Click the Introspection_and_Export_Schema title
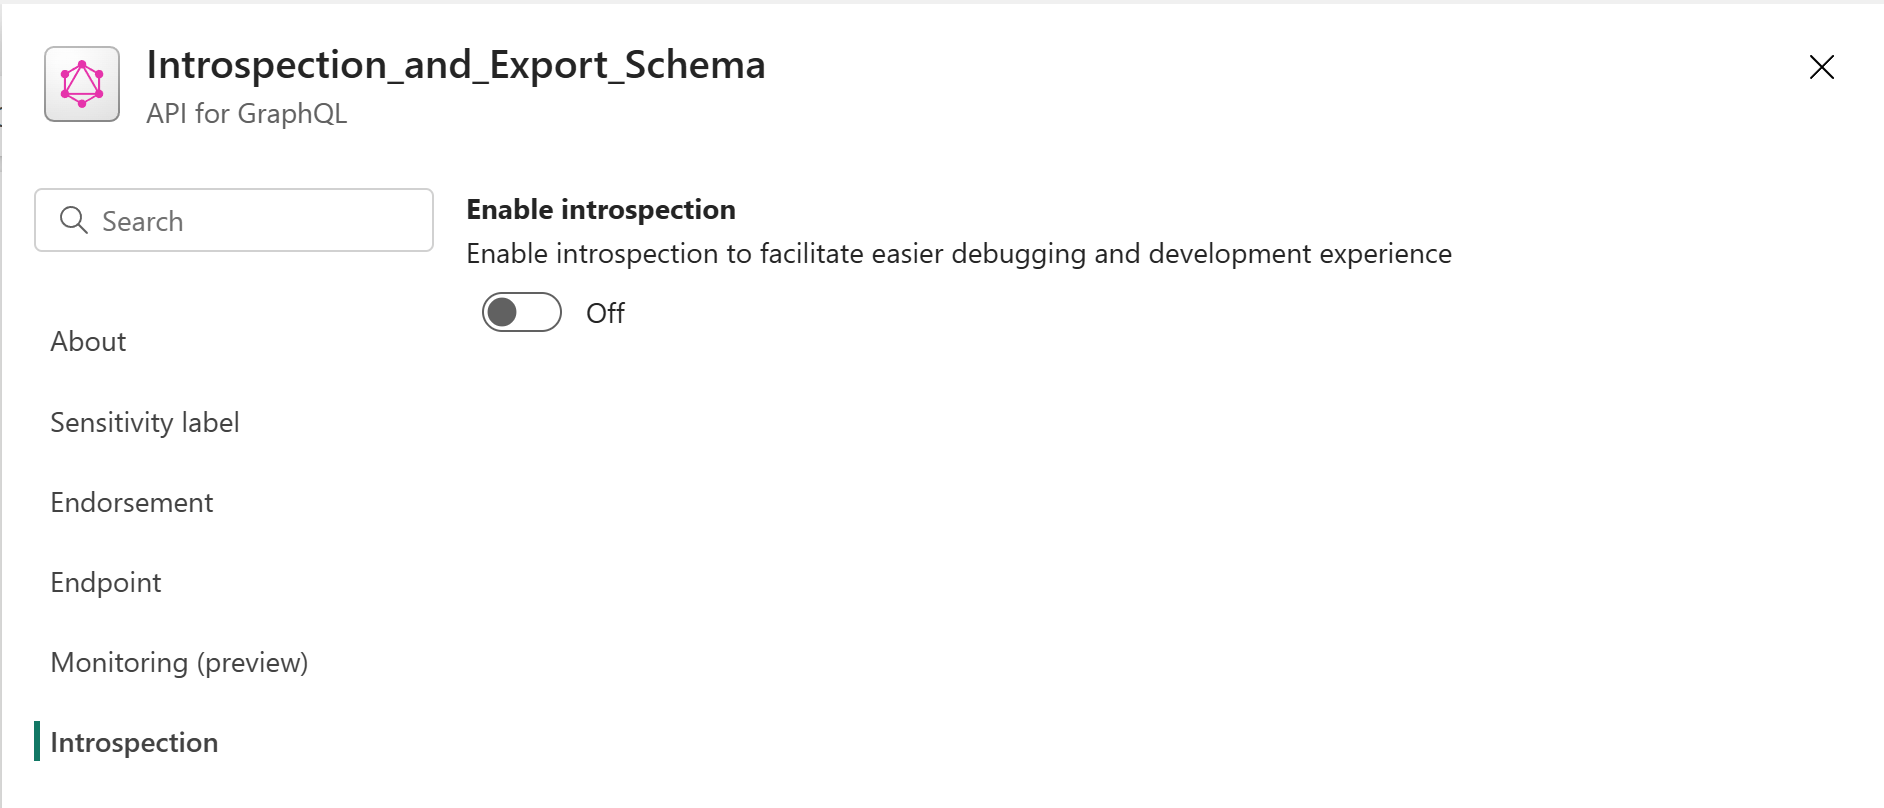 click(456, 65)
